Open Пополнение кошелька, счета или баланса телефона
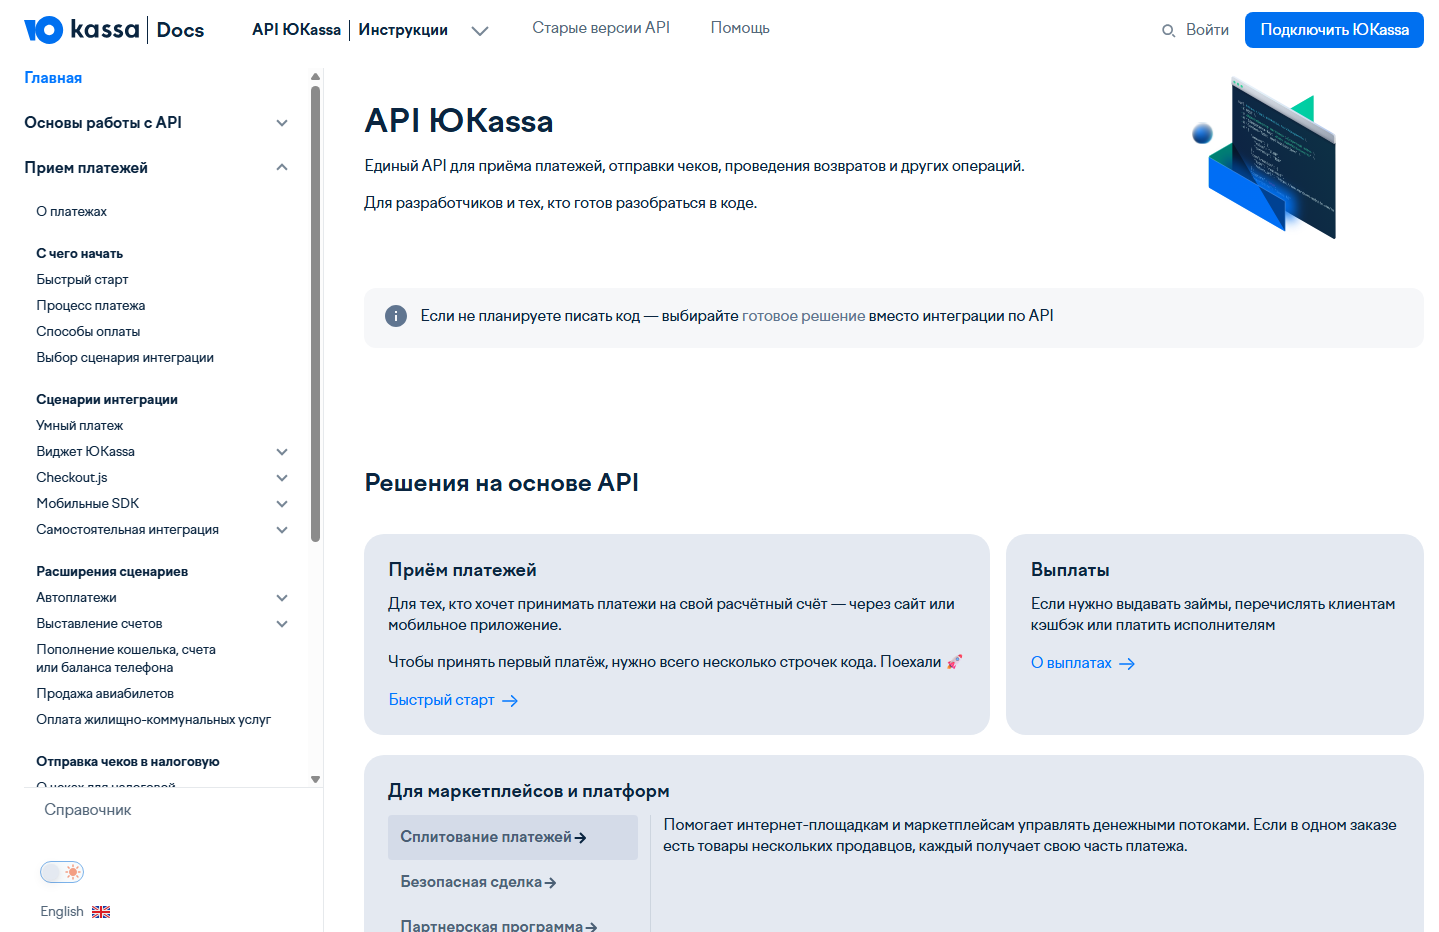Image resolution: width=1439 pixels, height=932 pixels. (126, 659)
